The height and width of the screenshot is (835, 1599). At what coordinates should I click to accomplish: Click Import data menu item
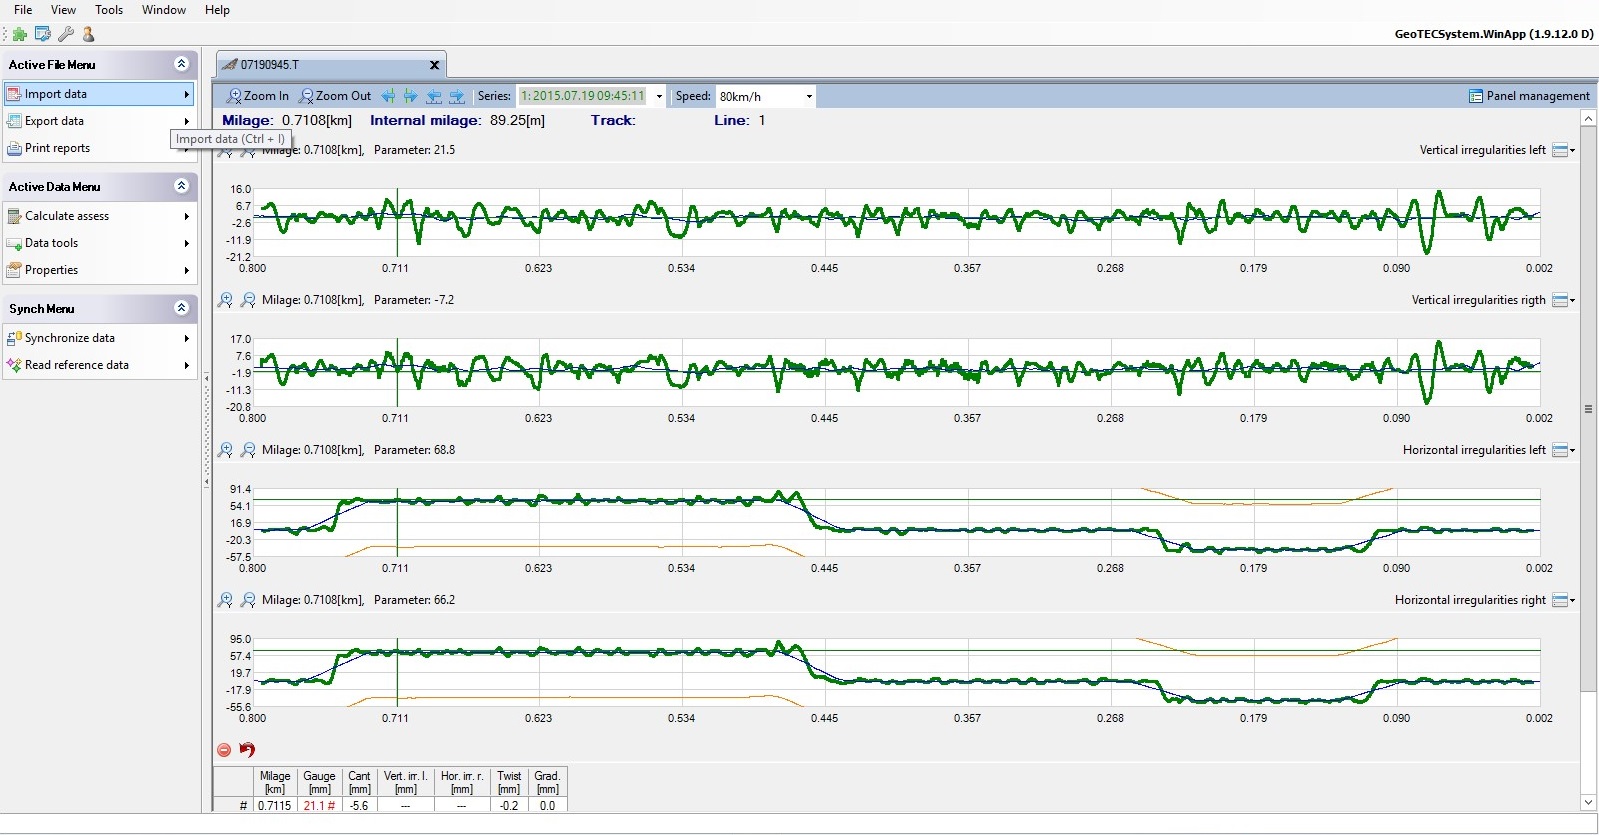[99, 94]
